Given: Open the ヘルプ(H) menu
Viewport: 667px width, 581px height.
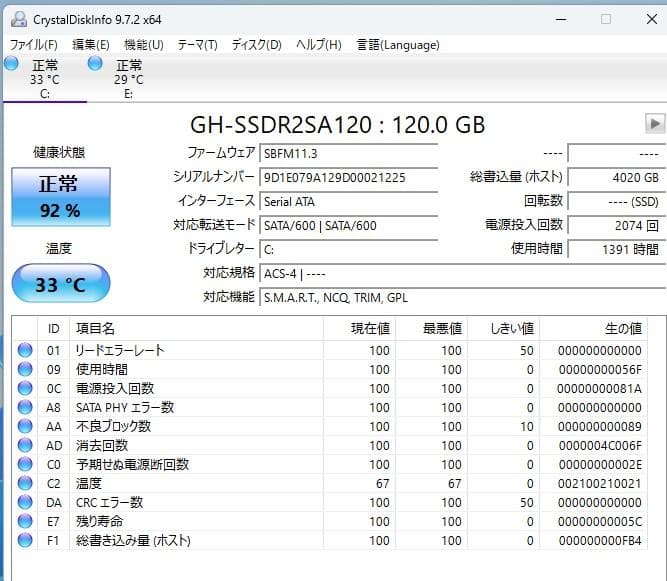Looking at the screenshot, I should pos(319,45).
